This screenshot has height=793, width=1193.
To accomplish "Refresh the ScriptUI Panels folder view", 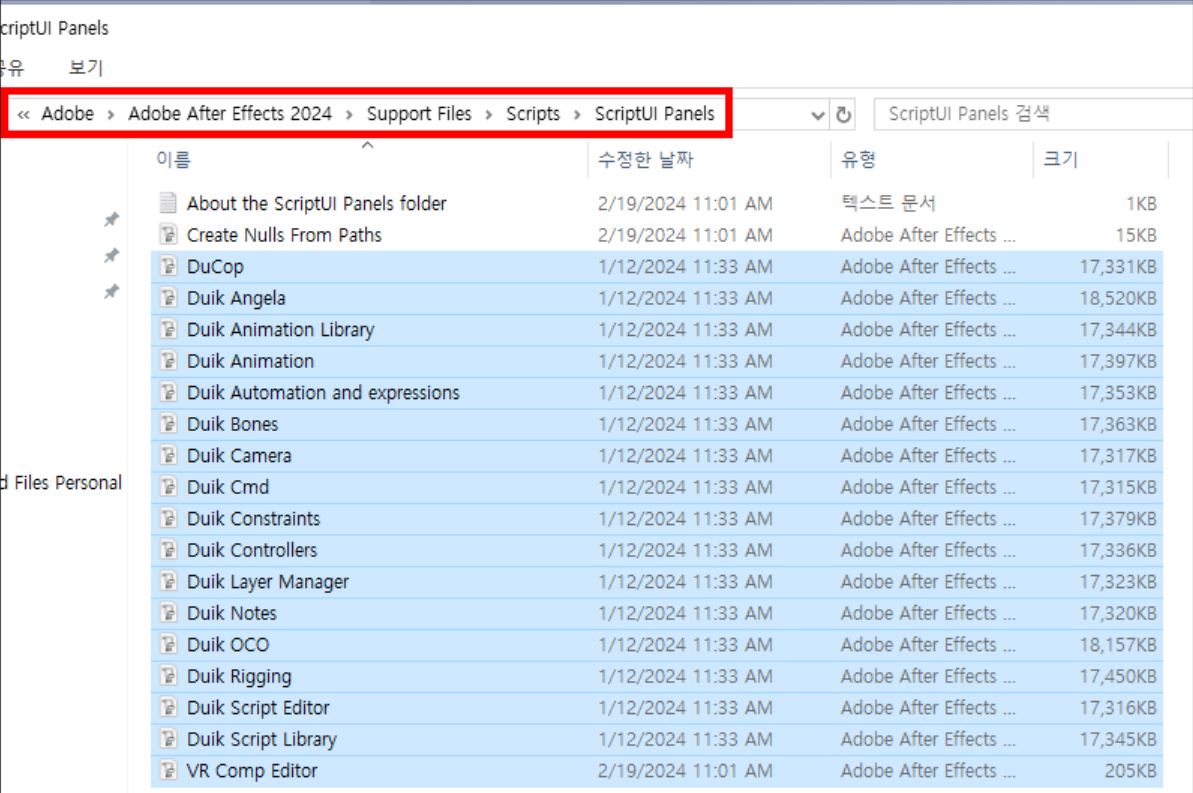I will (x=843, y=114).
